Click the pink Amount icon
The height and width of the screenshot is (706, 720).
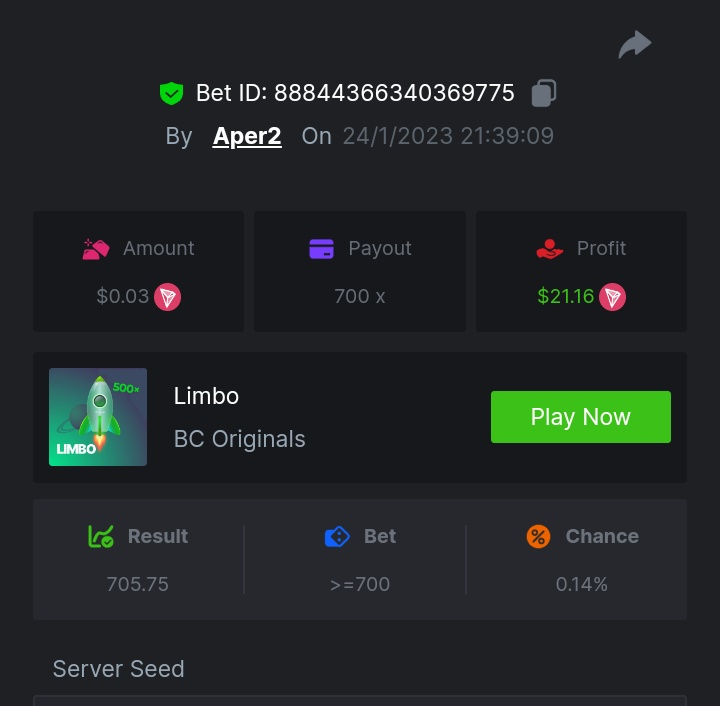tap(96, 249)
